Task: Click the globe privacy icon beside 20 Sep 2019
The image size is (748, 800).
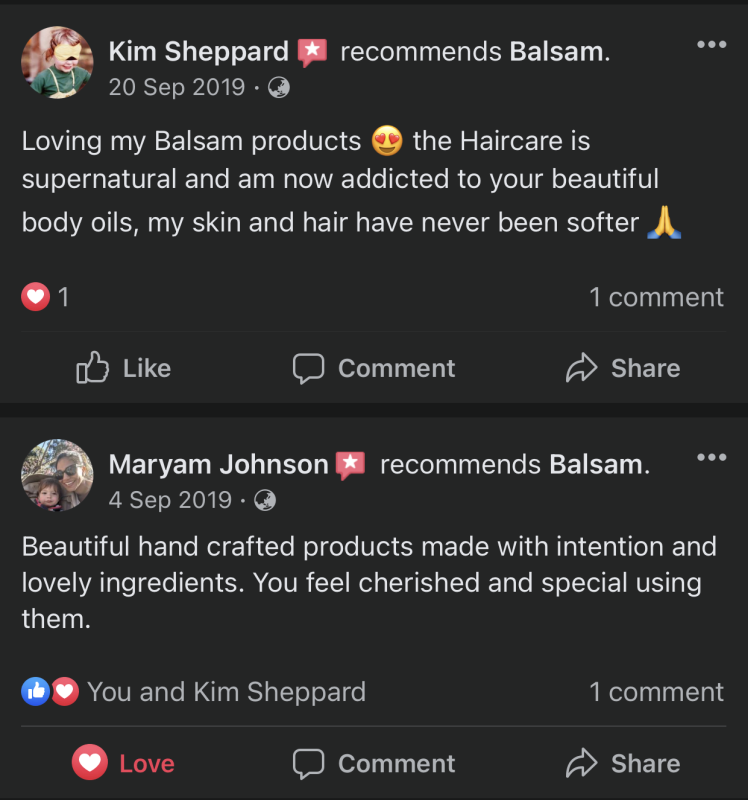Action: pyautogui.click(x=279, y=88)
